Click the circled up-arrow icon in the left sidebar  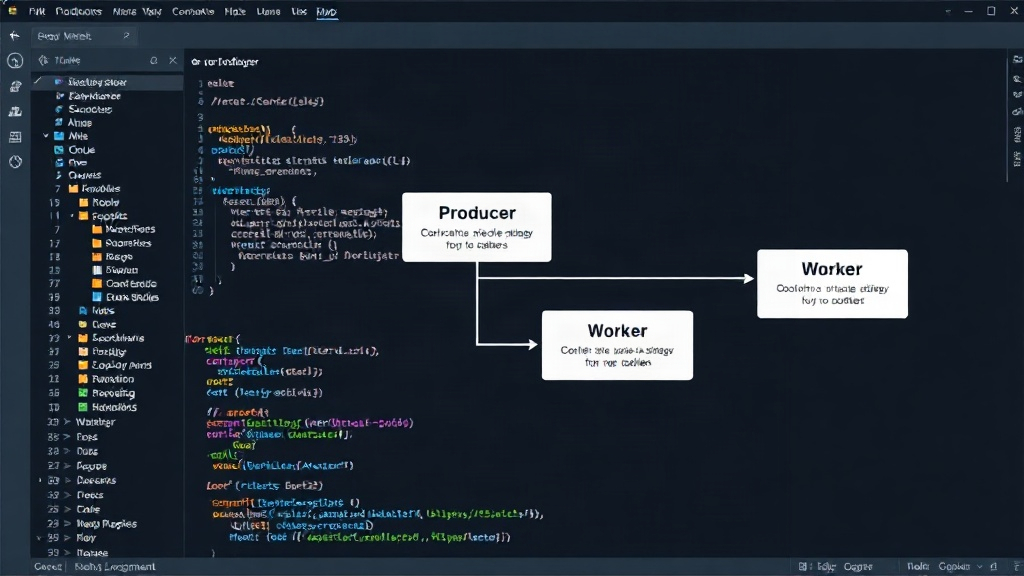tap(15, 61)
